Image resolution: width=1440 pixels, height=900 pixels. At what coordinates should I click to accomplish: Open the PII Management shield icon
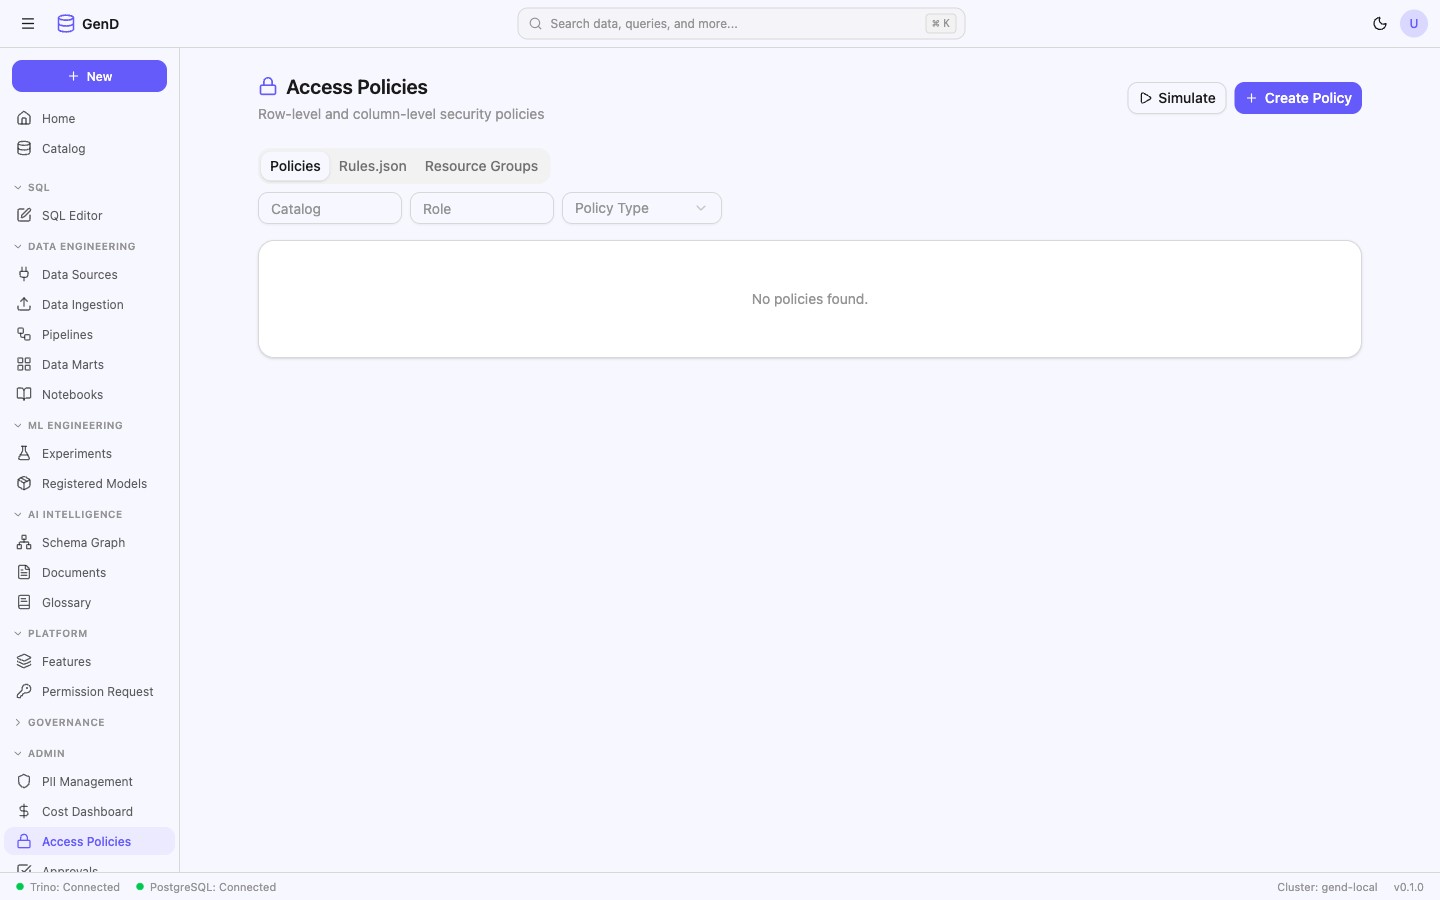pyautogui.click(x=24, y=781)
